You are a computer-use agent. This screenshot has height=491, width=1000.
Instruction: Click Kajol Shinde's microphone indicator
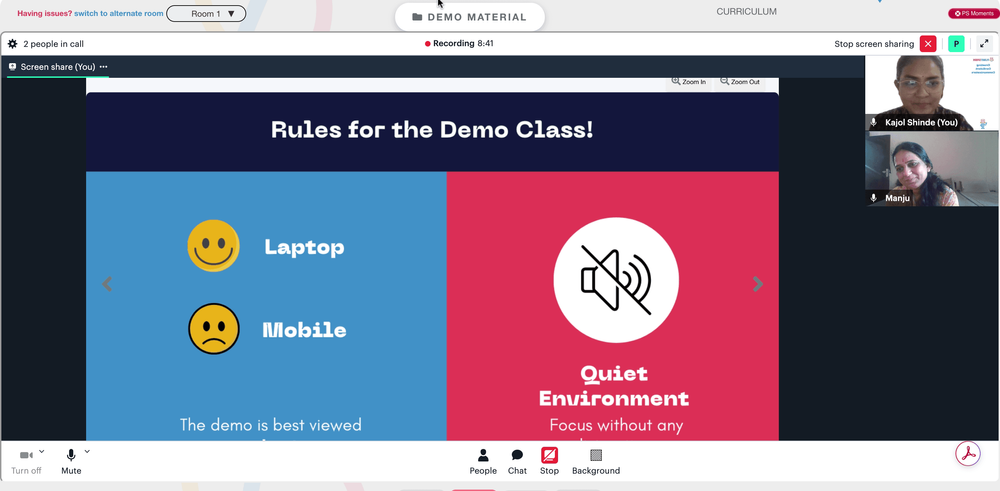pos(874,122)
